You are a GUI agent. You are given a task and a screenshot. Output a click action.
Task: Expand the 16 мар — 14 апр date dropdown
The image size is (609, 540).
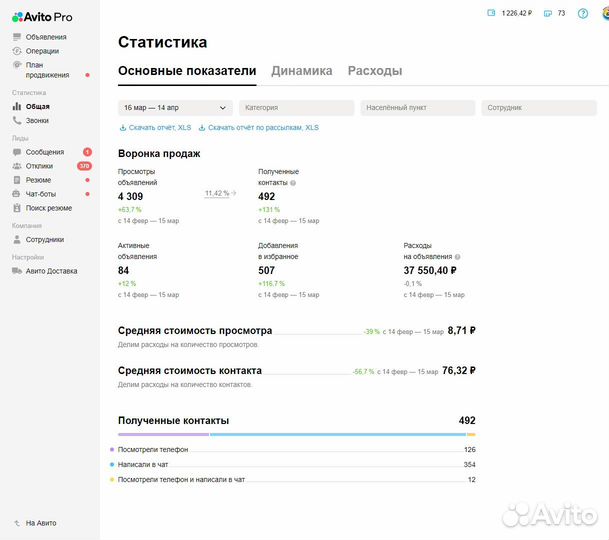click(175, 108)
